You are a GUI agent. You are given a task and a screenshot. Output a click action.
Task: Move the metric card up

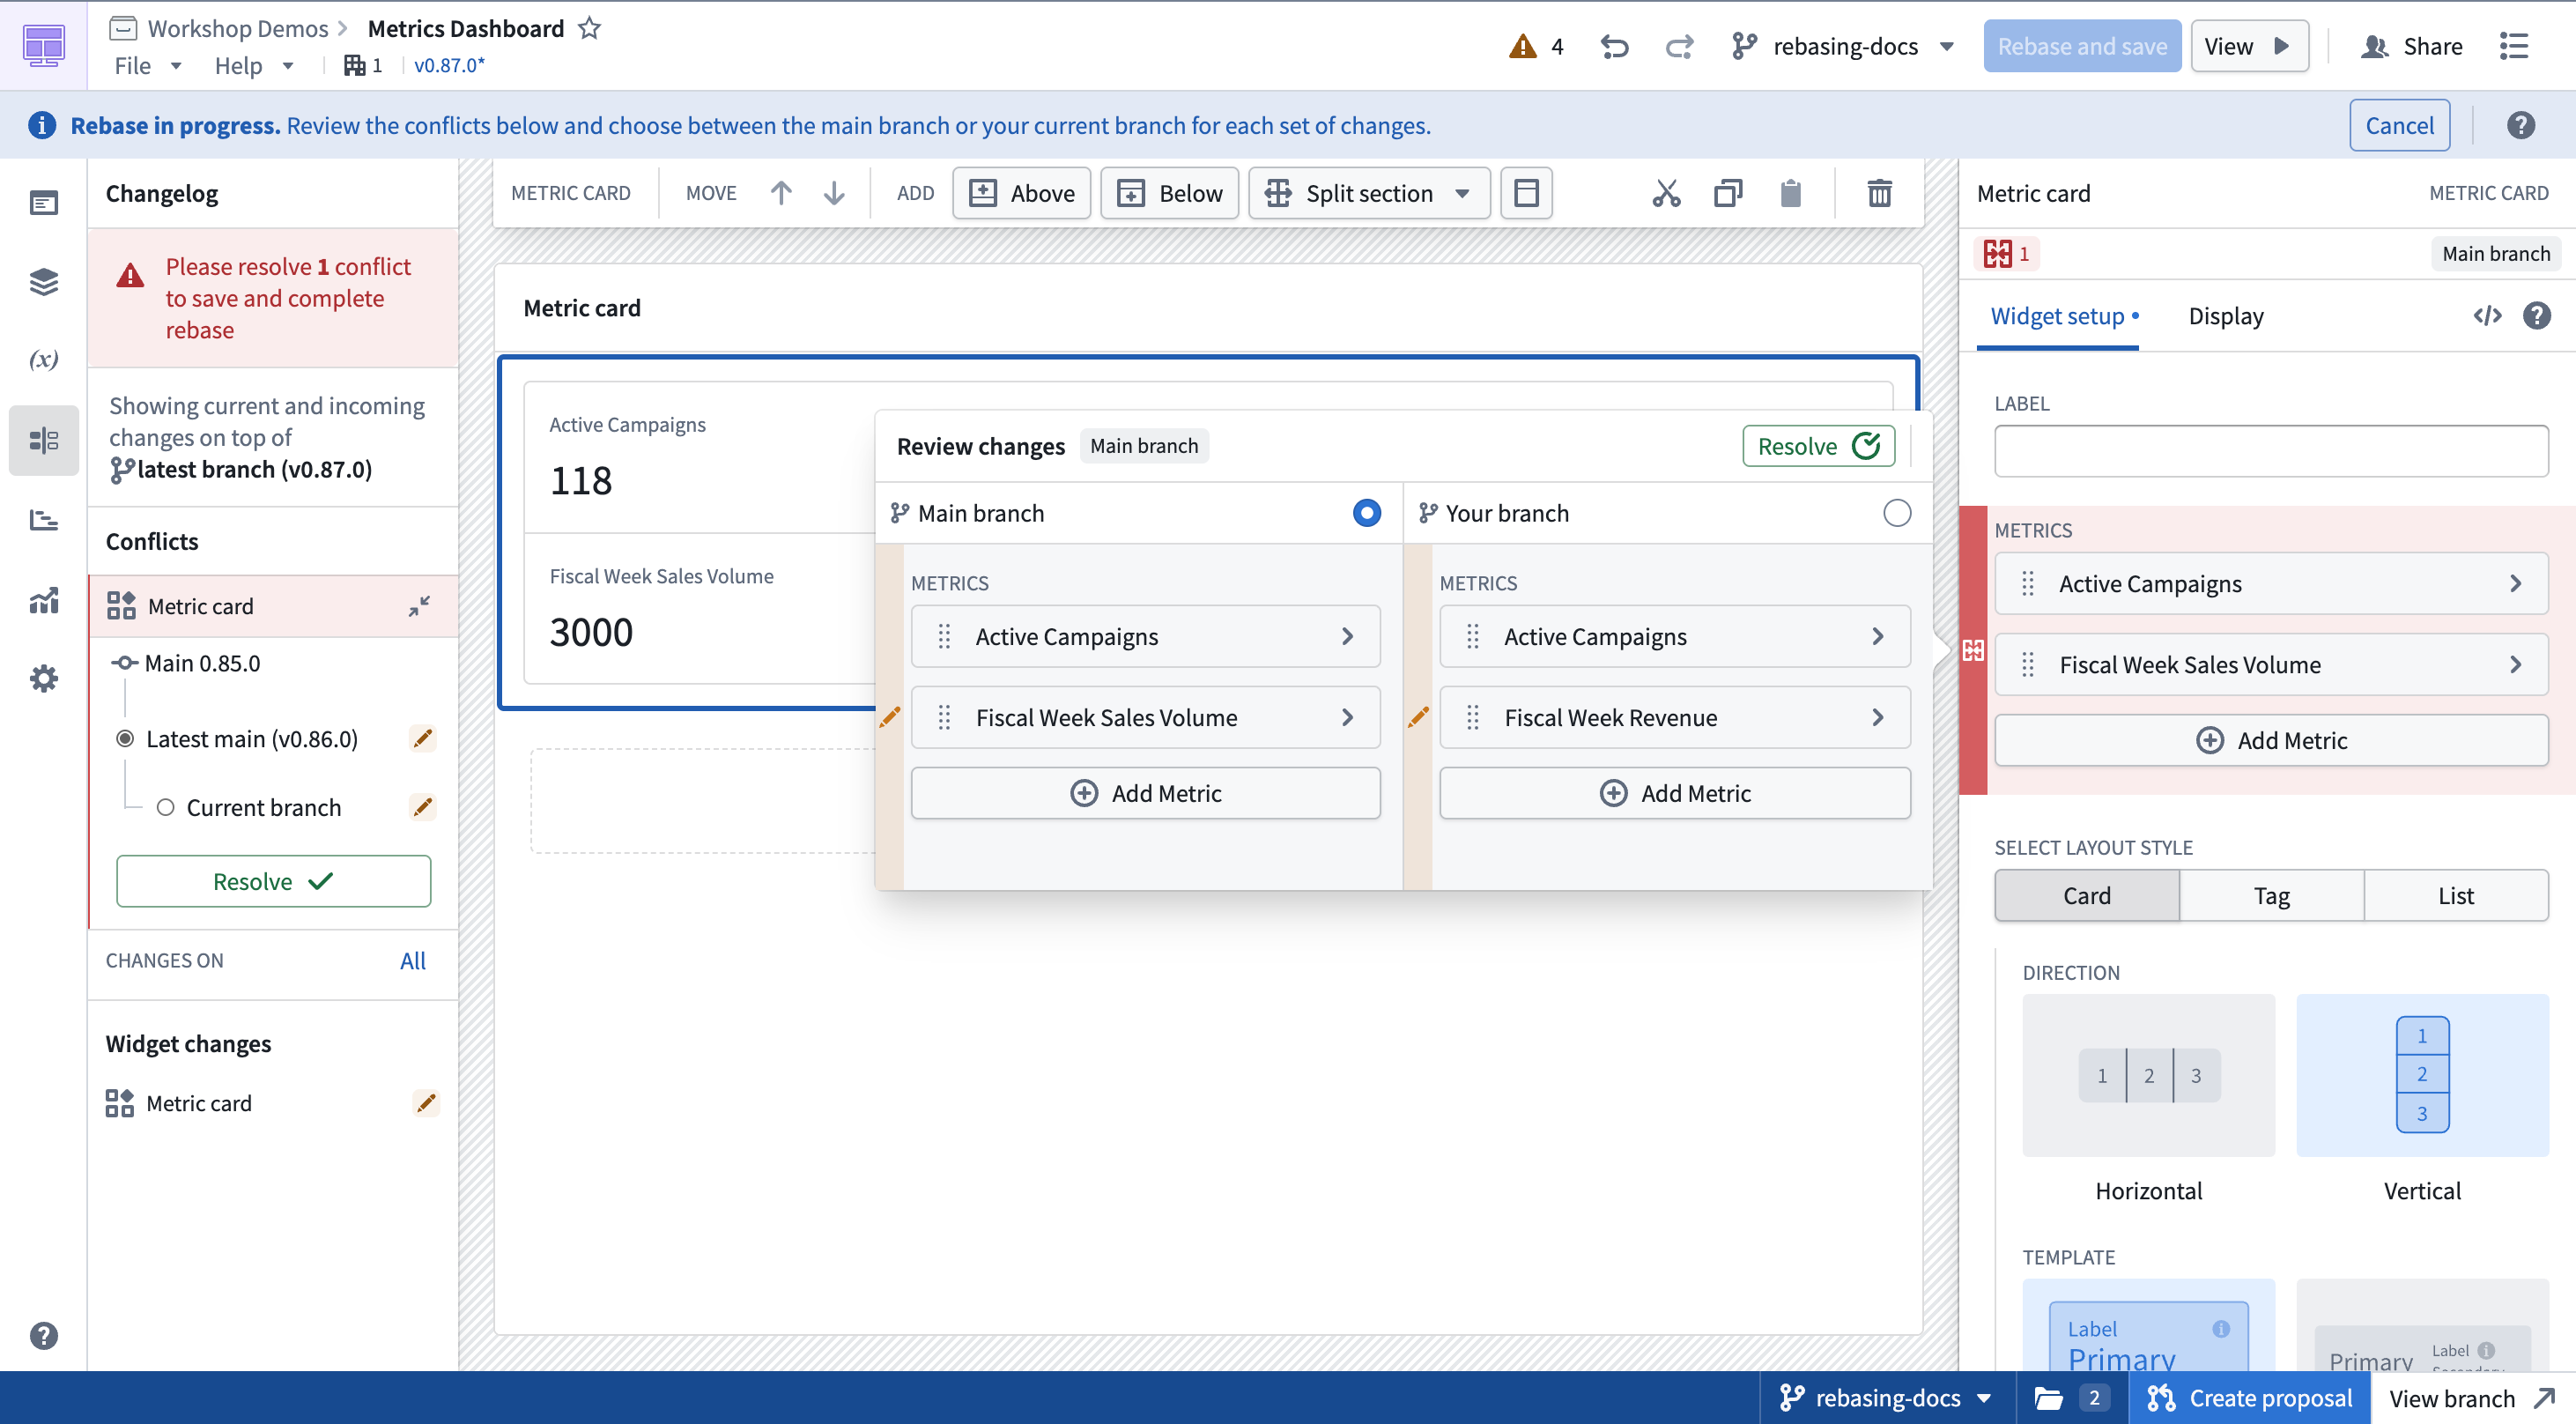(x=781, y=193)
